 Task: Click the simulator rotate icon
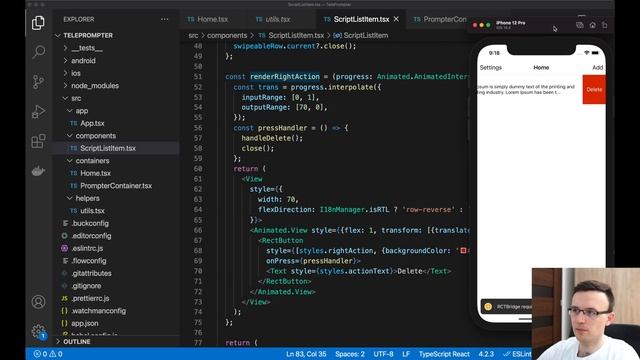605,25
